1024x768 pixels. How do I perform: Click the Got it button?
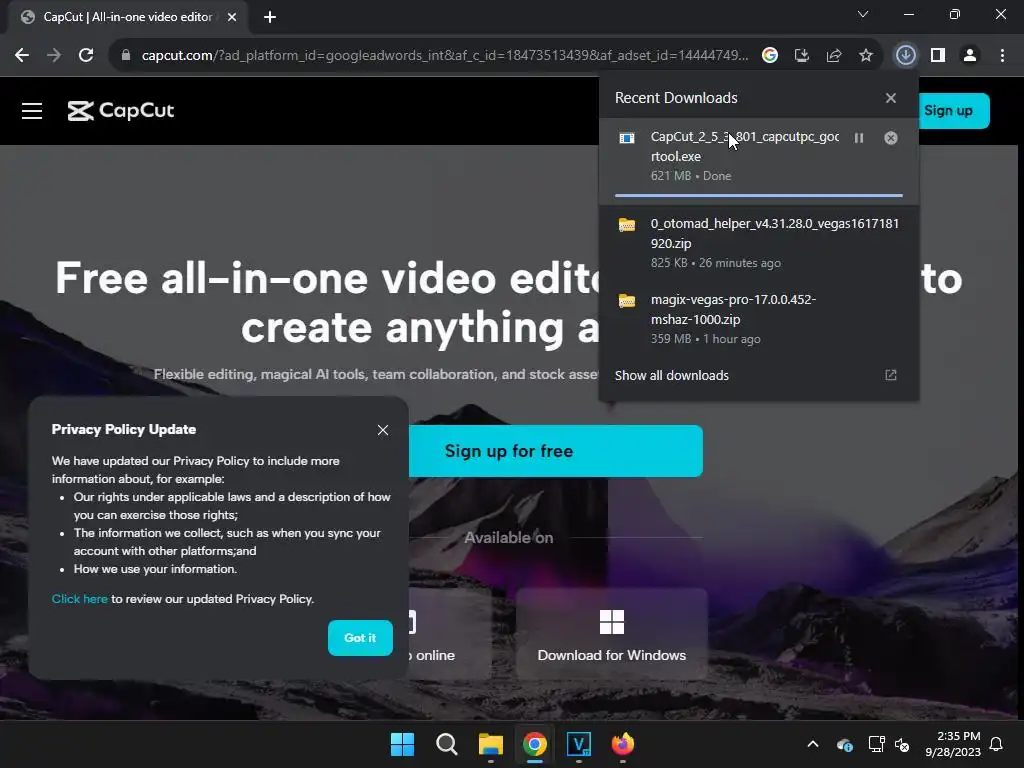pos(360,638)
